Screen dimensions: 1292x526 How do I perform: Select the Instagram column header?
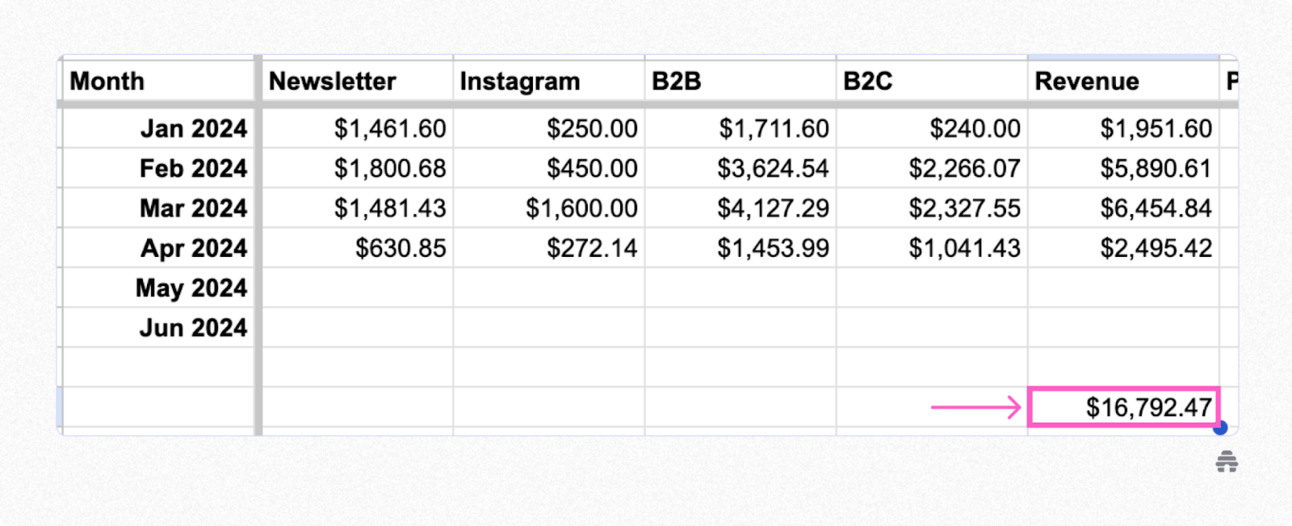point(549,81)
